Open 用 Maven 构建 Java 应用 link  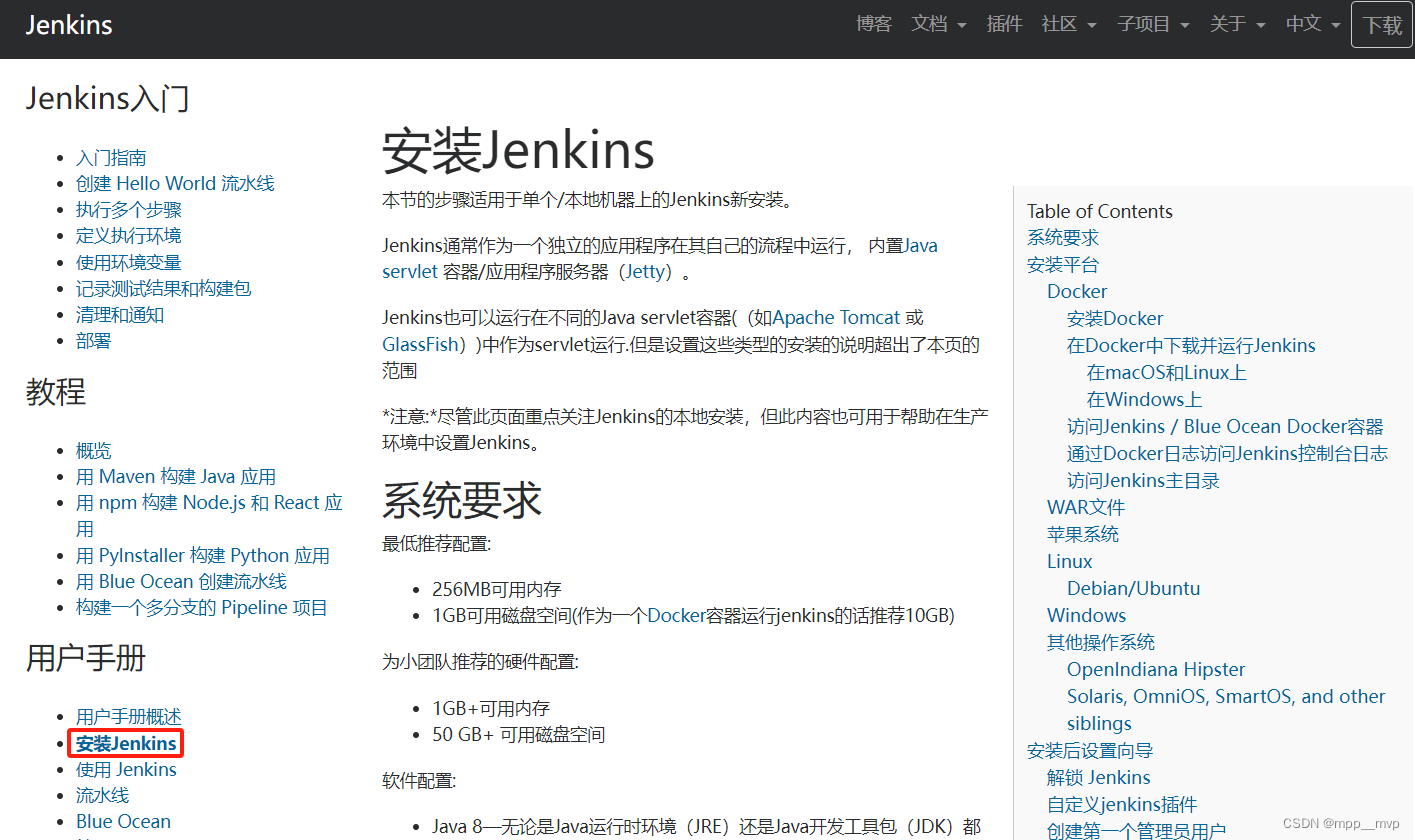(x=176, y=477)
